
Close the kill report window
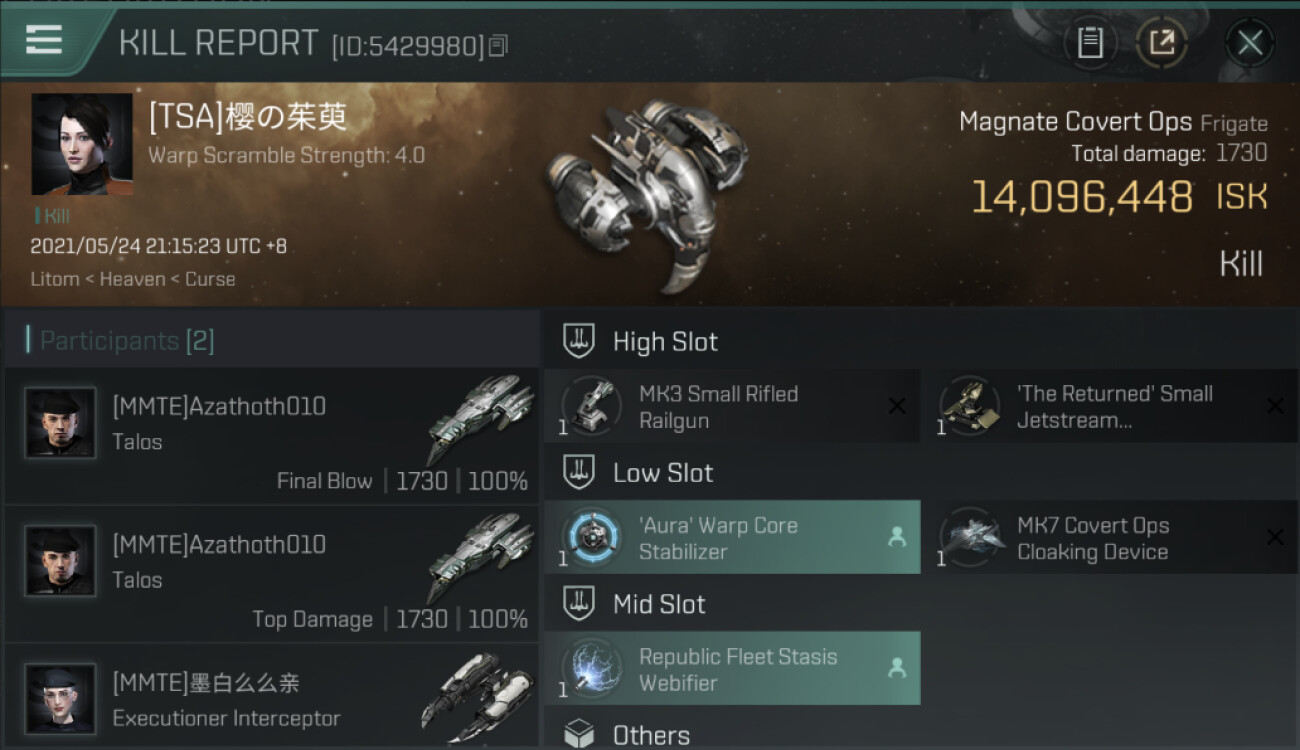[1249, 43]
